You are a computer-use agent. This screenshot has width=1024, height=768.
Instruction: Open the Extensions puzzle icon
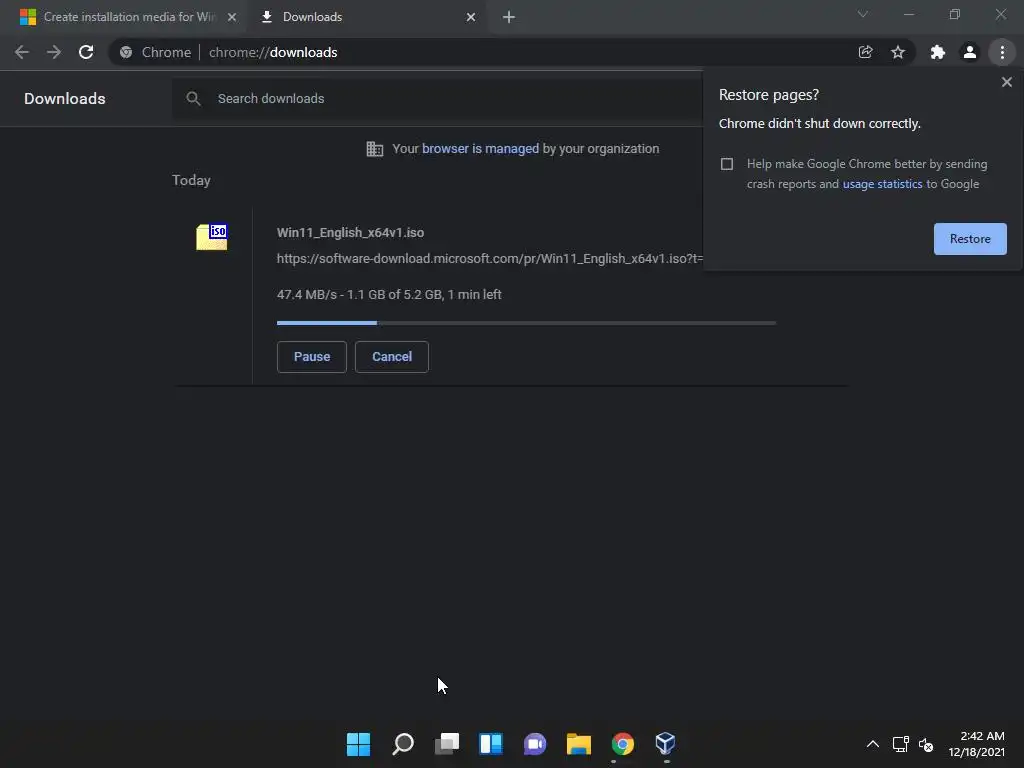pos(938,52)
